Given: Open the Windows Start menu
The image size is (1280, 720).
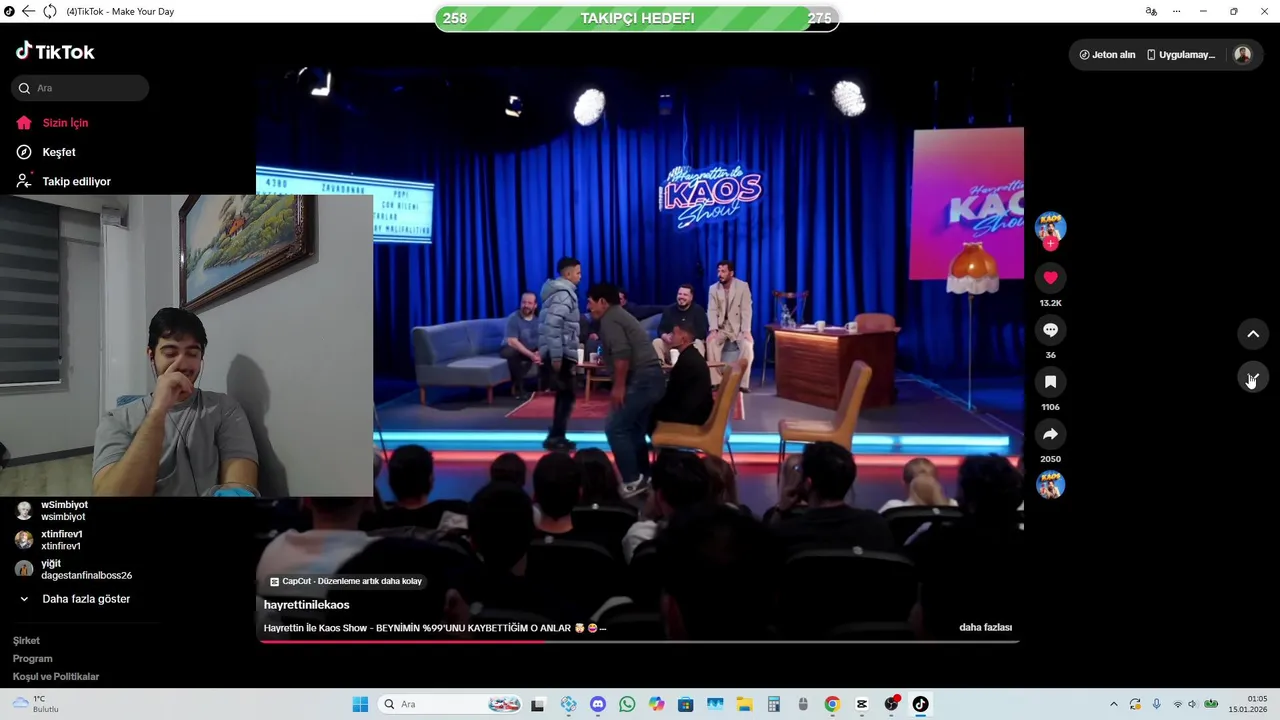Looking at the screenshot, I should tap(360, 704).
